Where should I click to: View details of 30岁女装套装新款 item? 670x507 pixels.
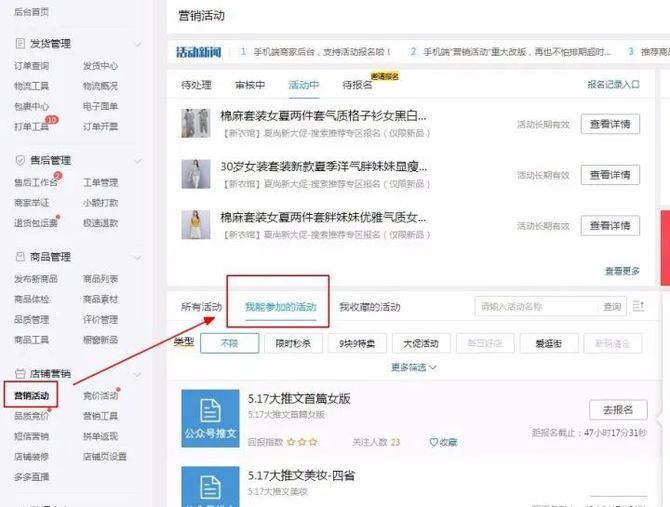pos(610,175)
